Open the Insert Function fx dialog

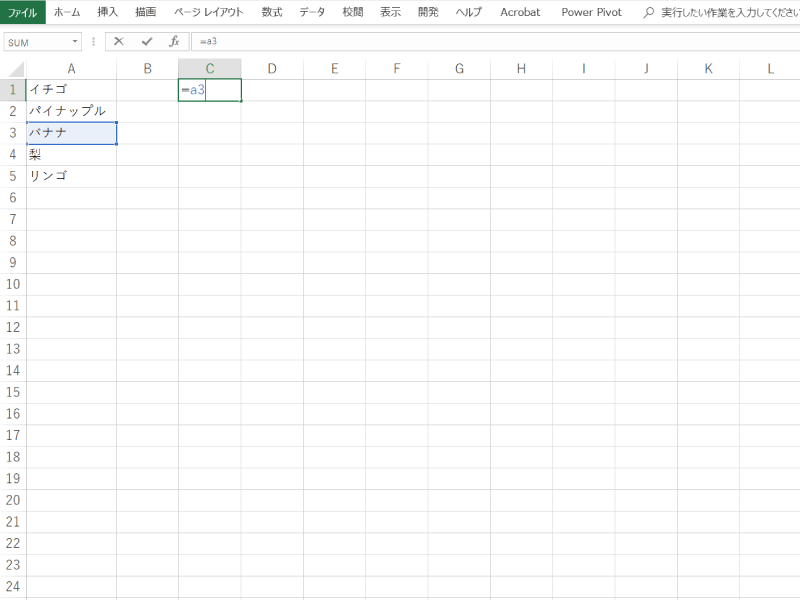pos(174,42)
